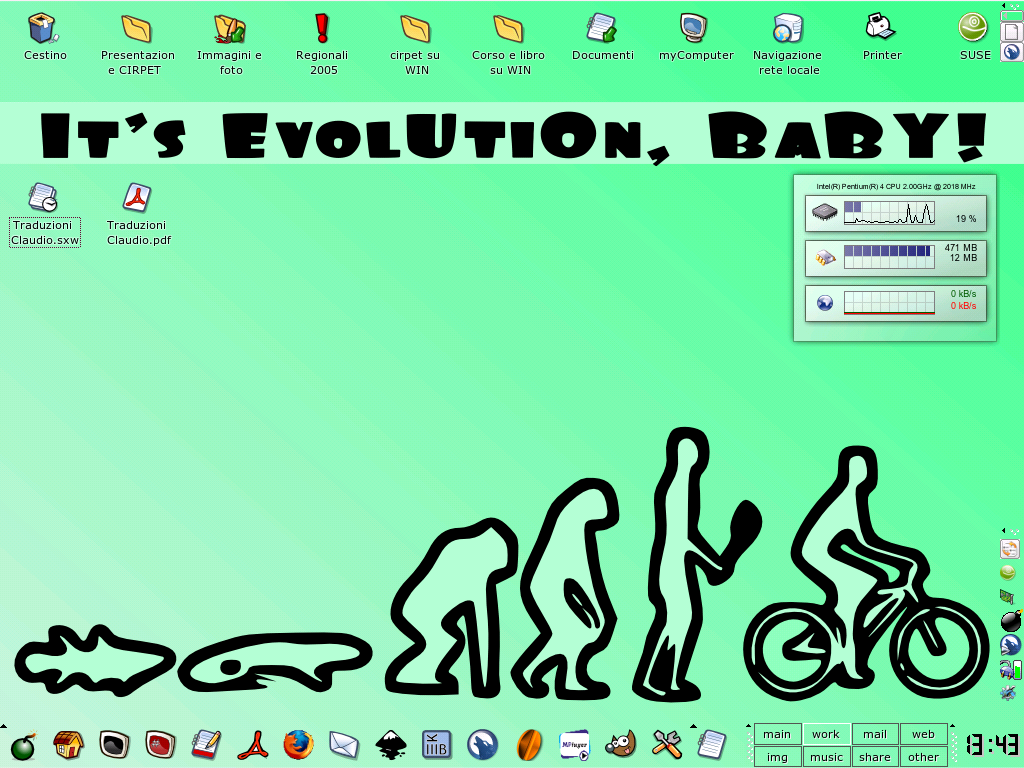
Task: Launch the black terminal screen icon
Action: 114,745
